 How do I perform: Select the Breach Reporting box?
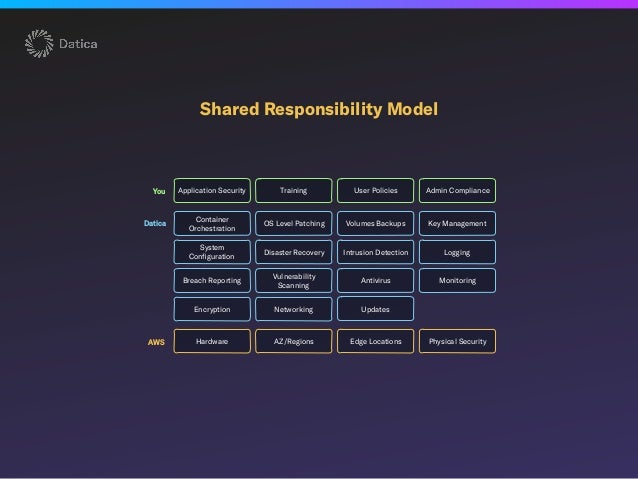coord(212,280)
